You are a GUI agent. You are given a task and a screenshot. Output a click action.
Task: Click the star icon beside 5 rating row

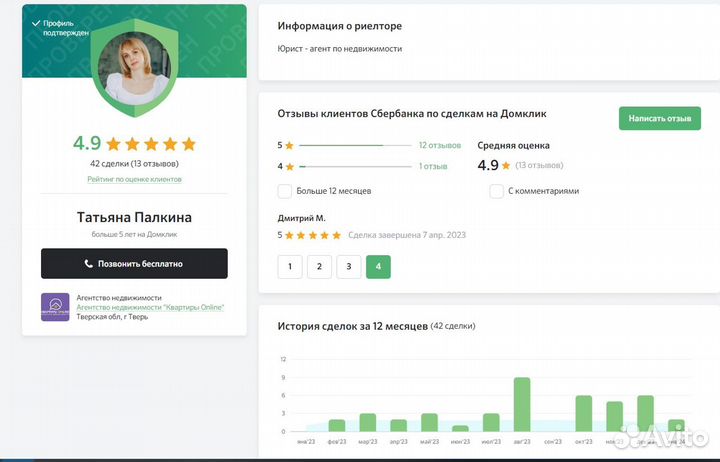coord(289,146)
